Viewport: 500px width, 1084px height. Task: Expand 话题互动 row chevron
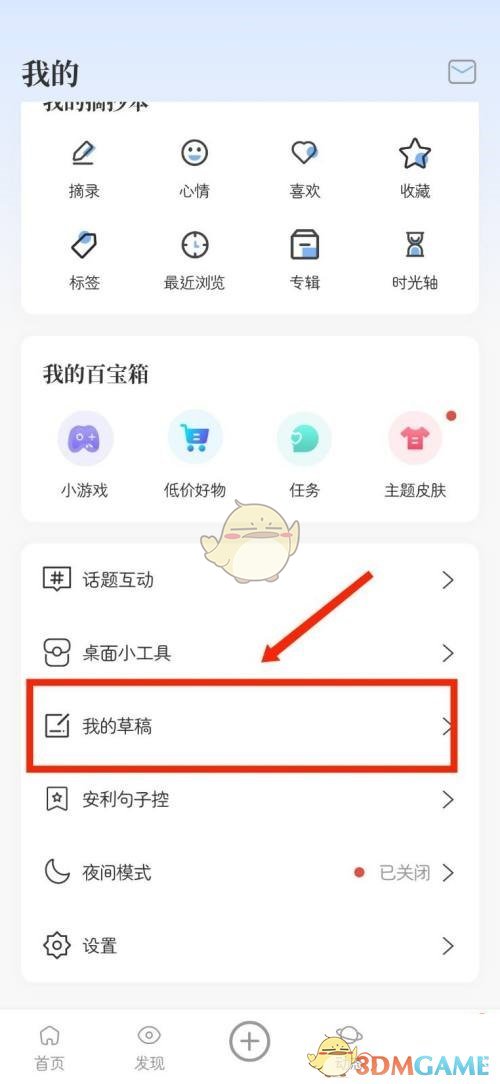coord(448,579)
